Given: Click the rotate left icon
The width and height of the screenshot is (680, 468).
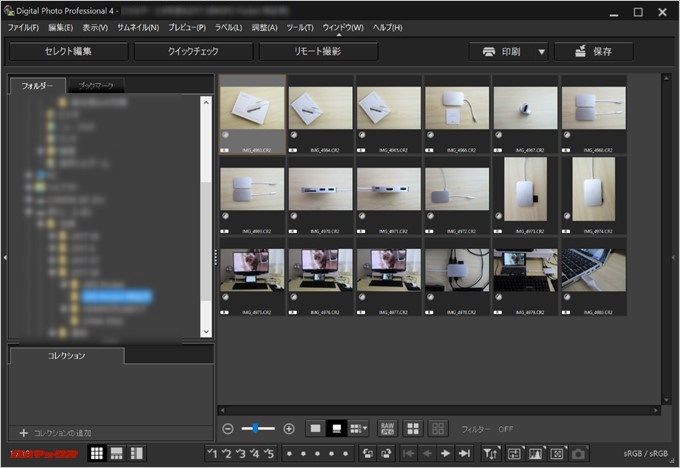Looking at the screenshot, I should click(368, 454).
